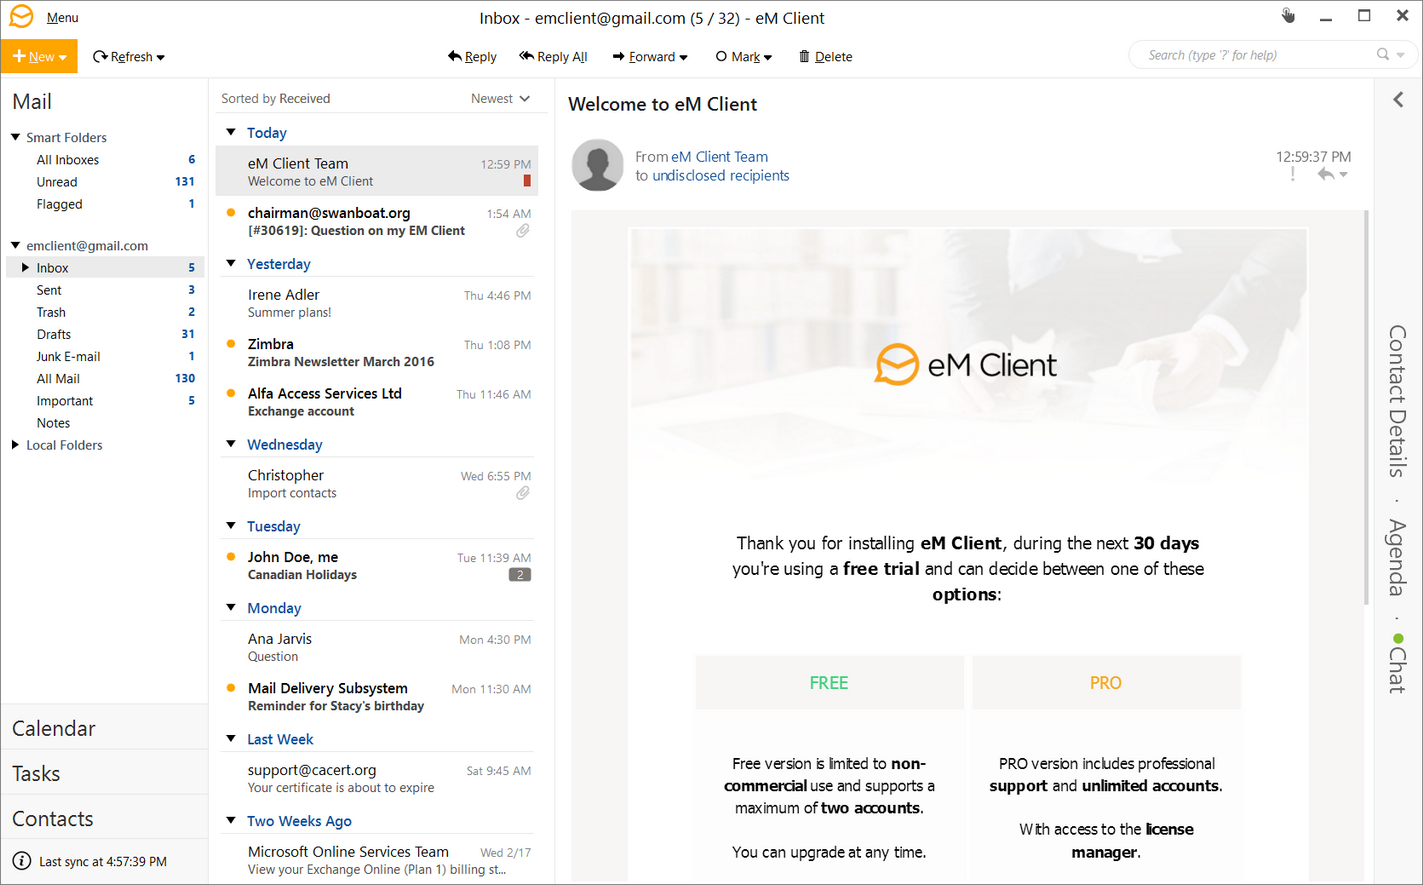Expand the right sidebar with chevron
1423x885 pixels.
[1398, 100]
